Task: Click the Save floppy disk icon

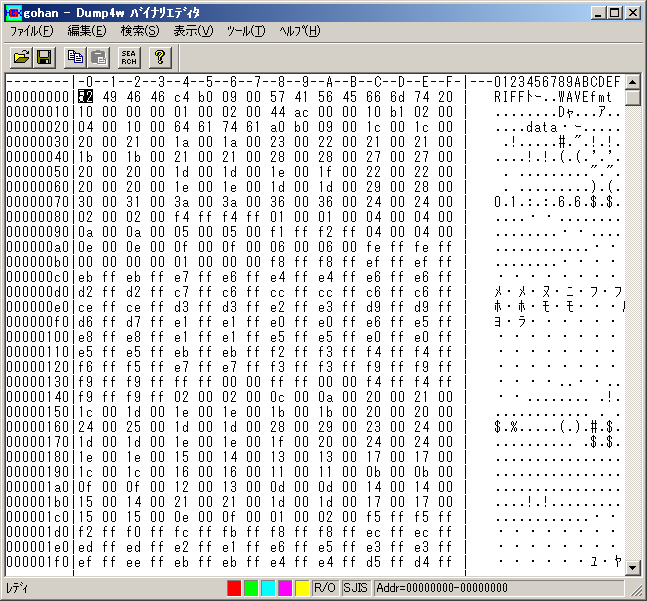Action: click(x=44, y=57)
